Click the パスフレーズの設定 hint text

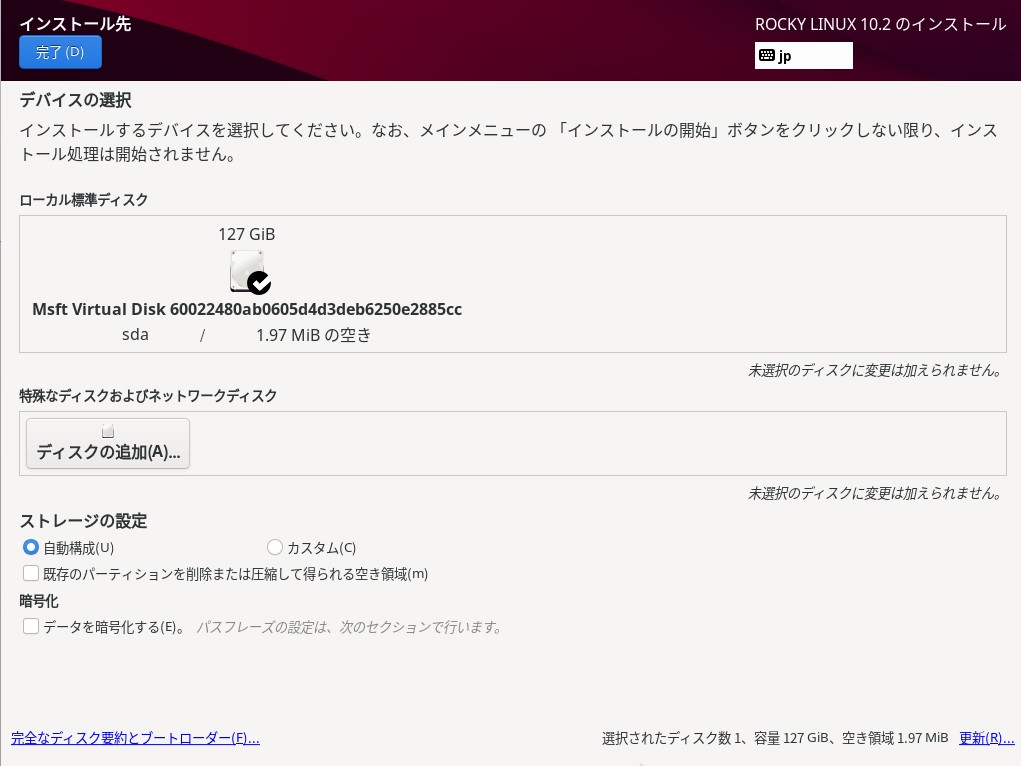pyautogui.click(x=350, y=627)
